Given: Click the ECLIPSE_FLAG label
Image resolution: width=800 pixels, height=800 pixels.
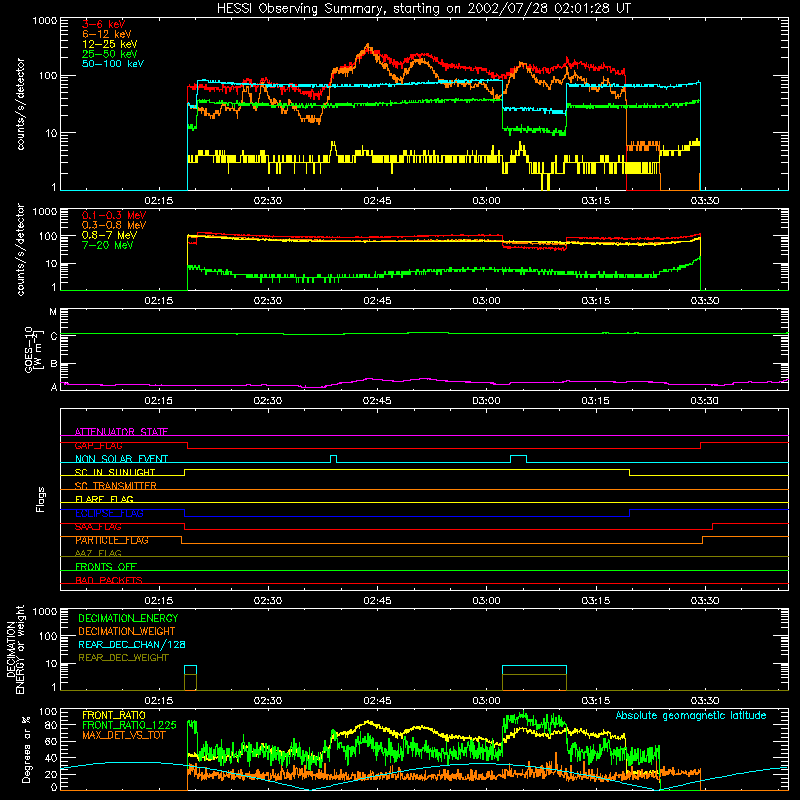Looking at the screenshot, I should coord(109,513).
